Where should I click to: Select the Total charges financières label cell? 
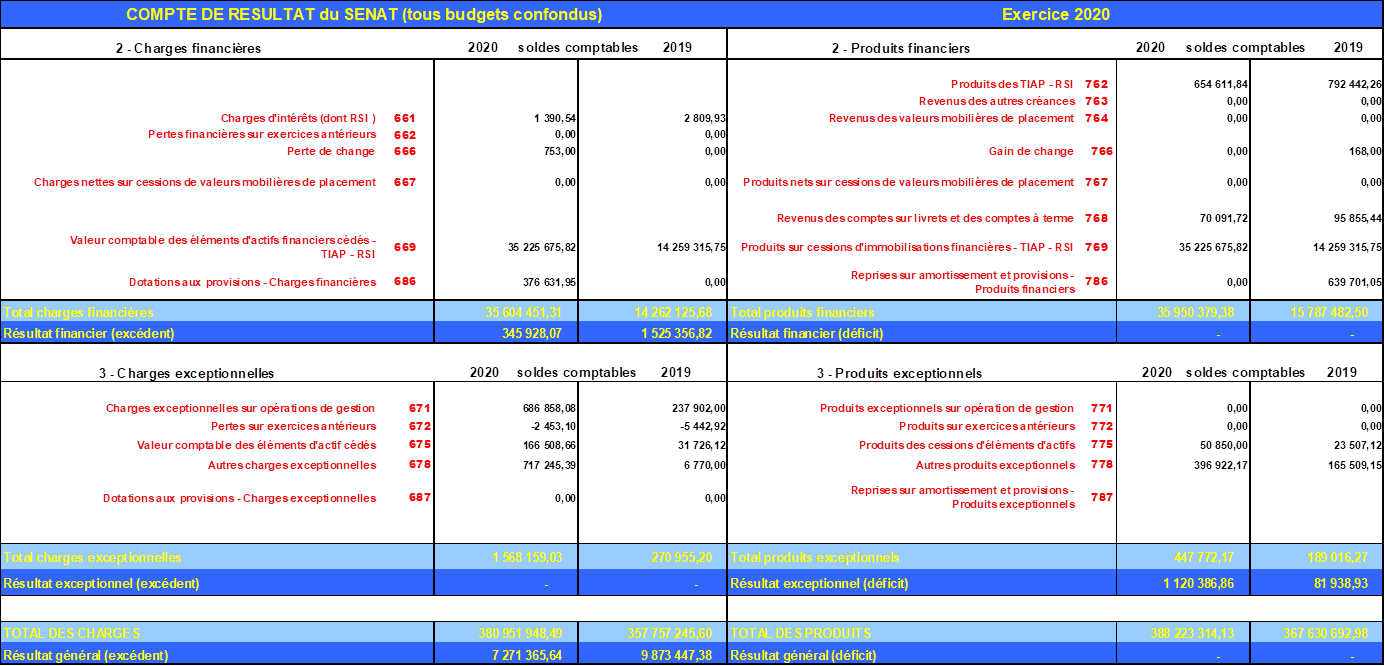coord(217,313)
